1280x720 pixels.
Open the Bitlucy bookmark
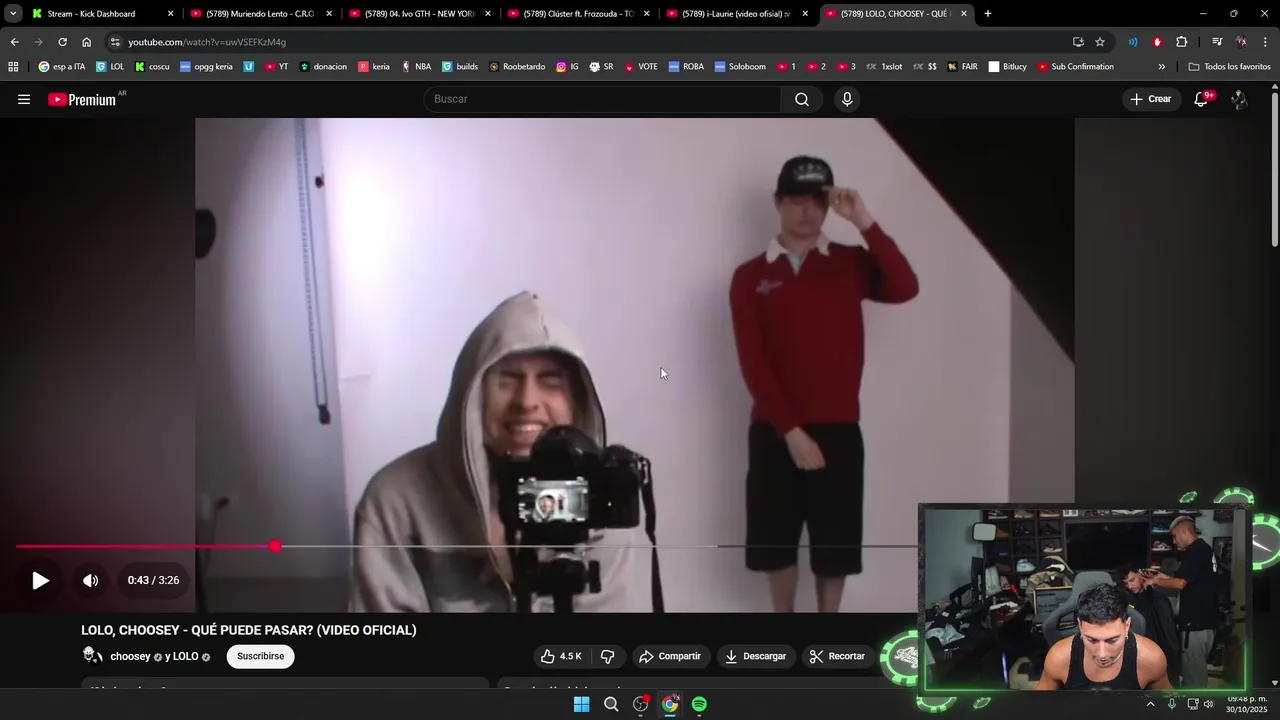click(1007, 67)
